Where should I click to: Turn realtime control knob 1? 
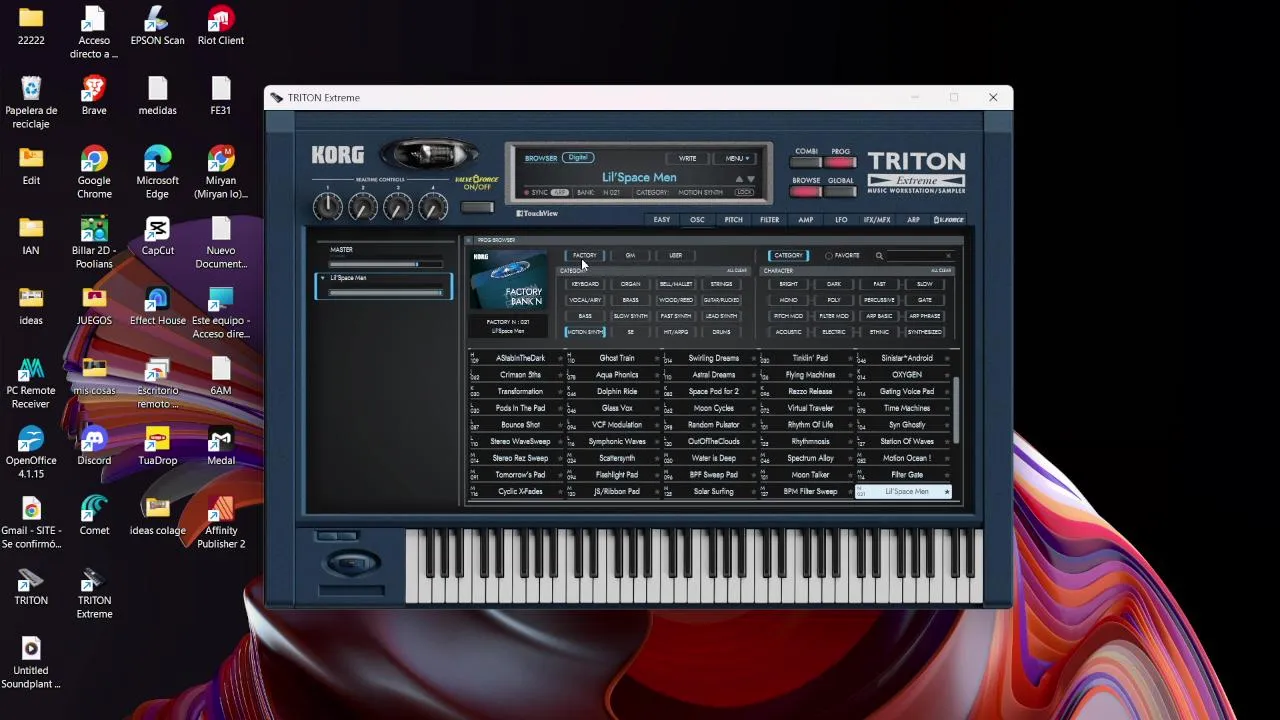point(328,207)
